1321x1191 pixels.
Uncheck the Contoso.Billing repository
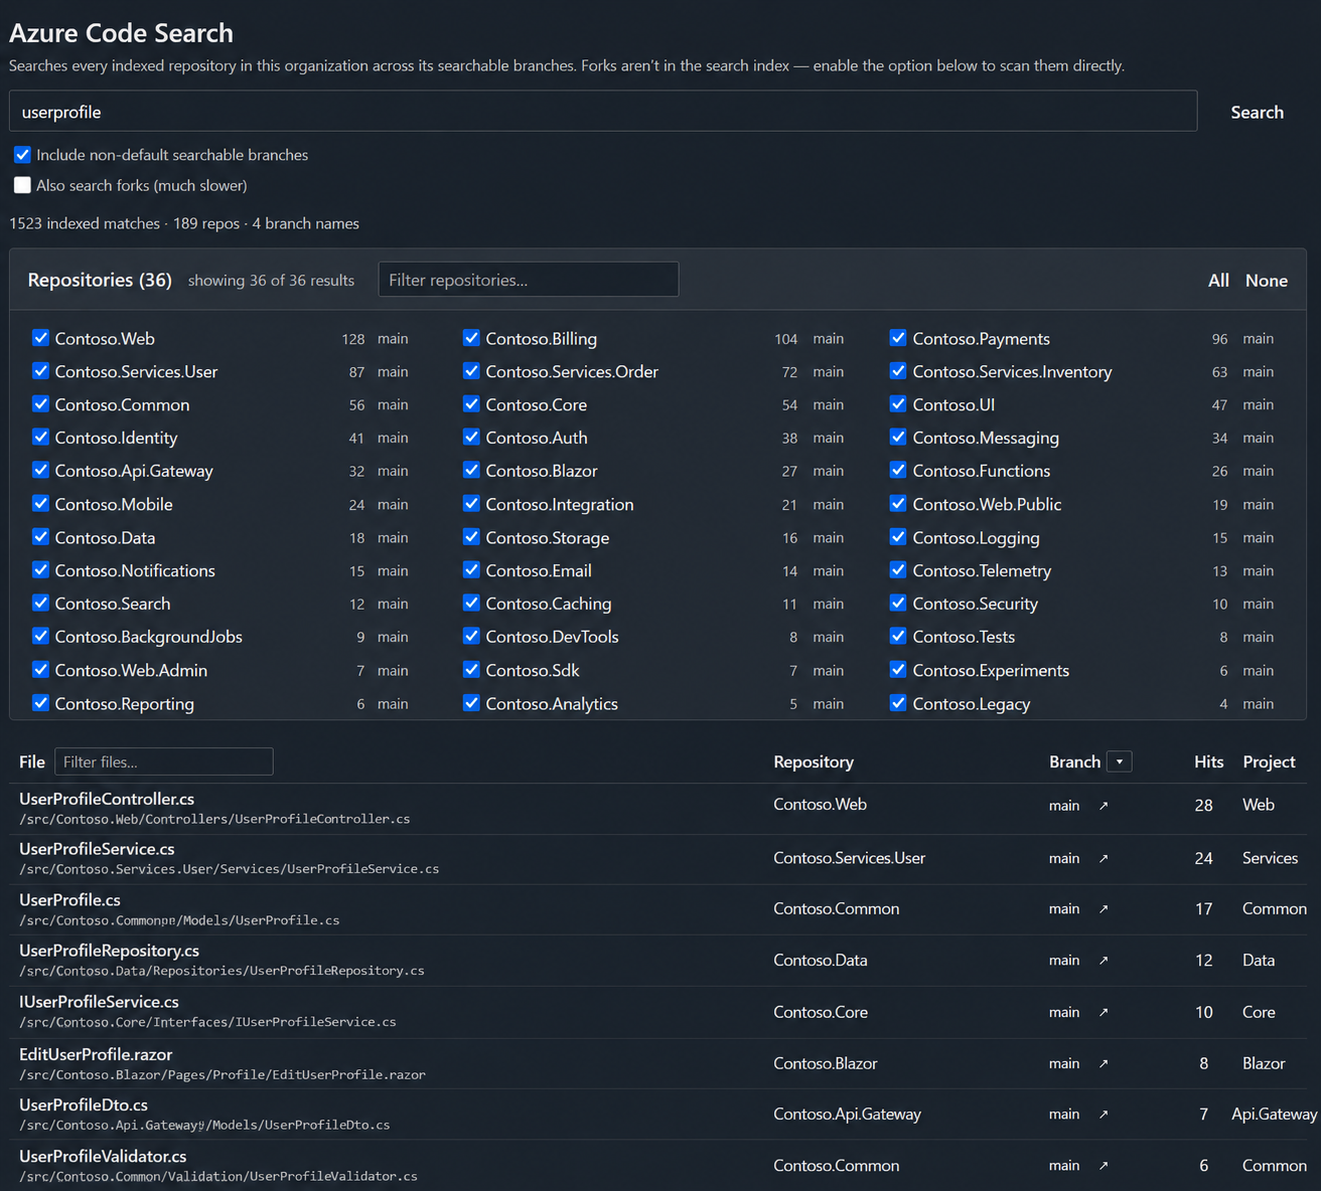click(x=471, y=338)
